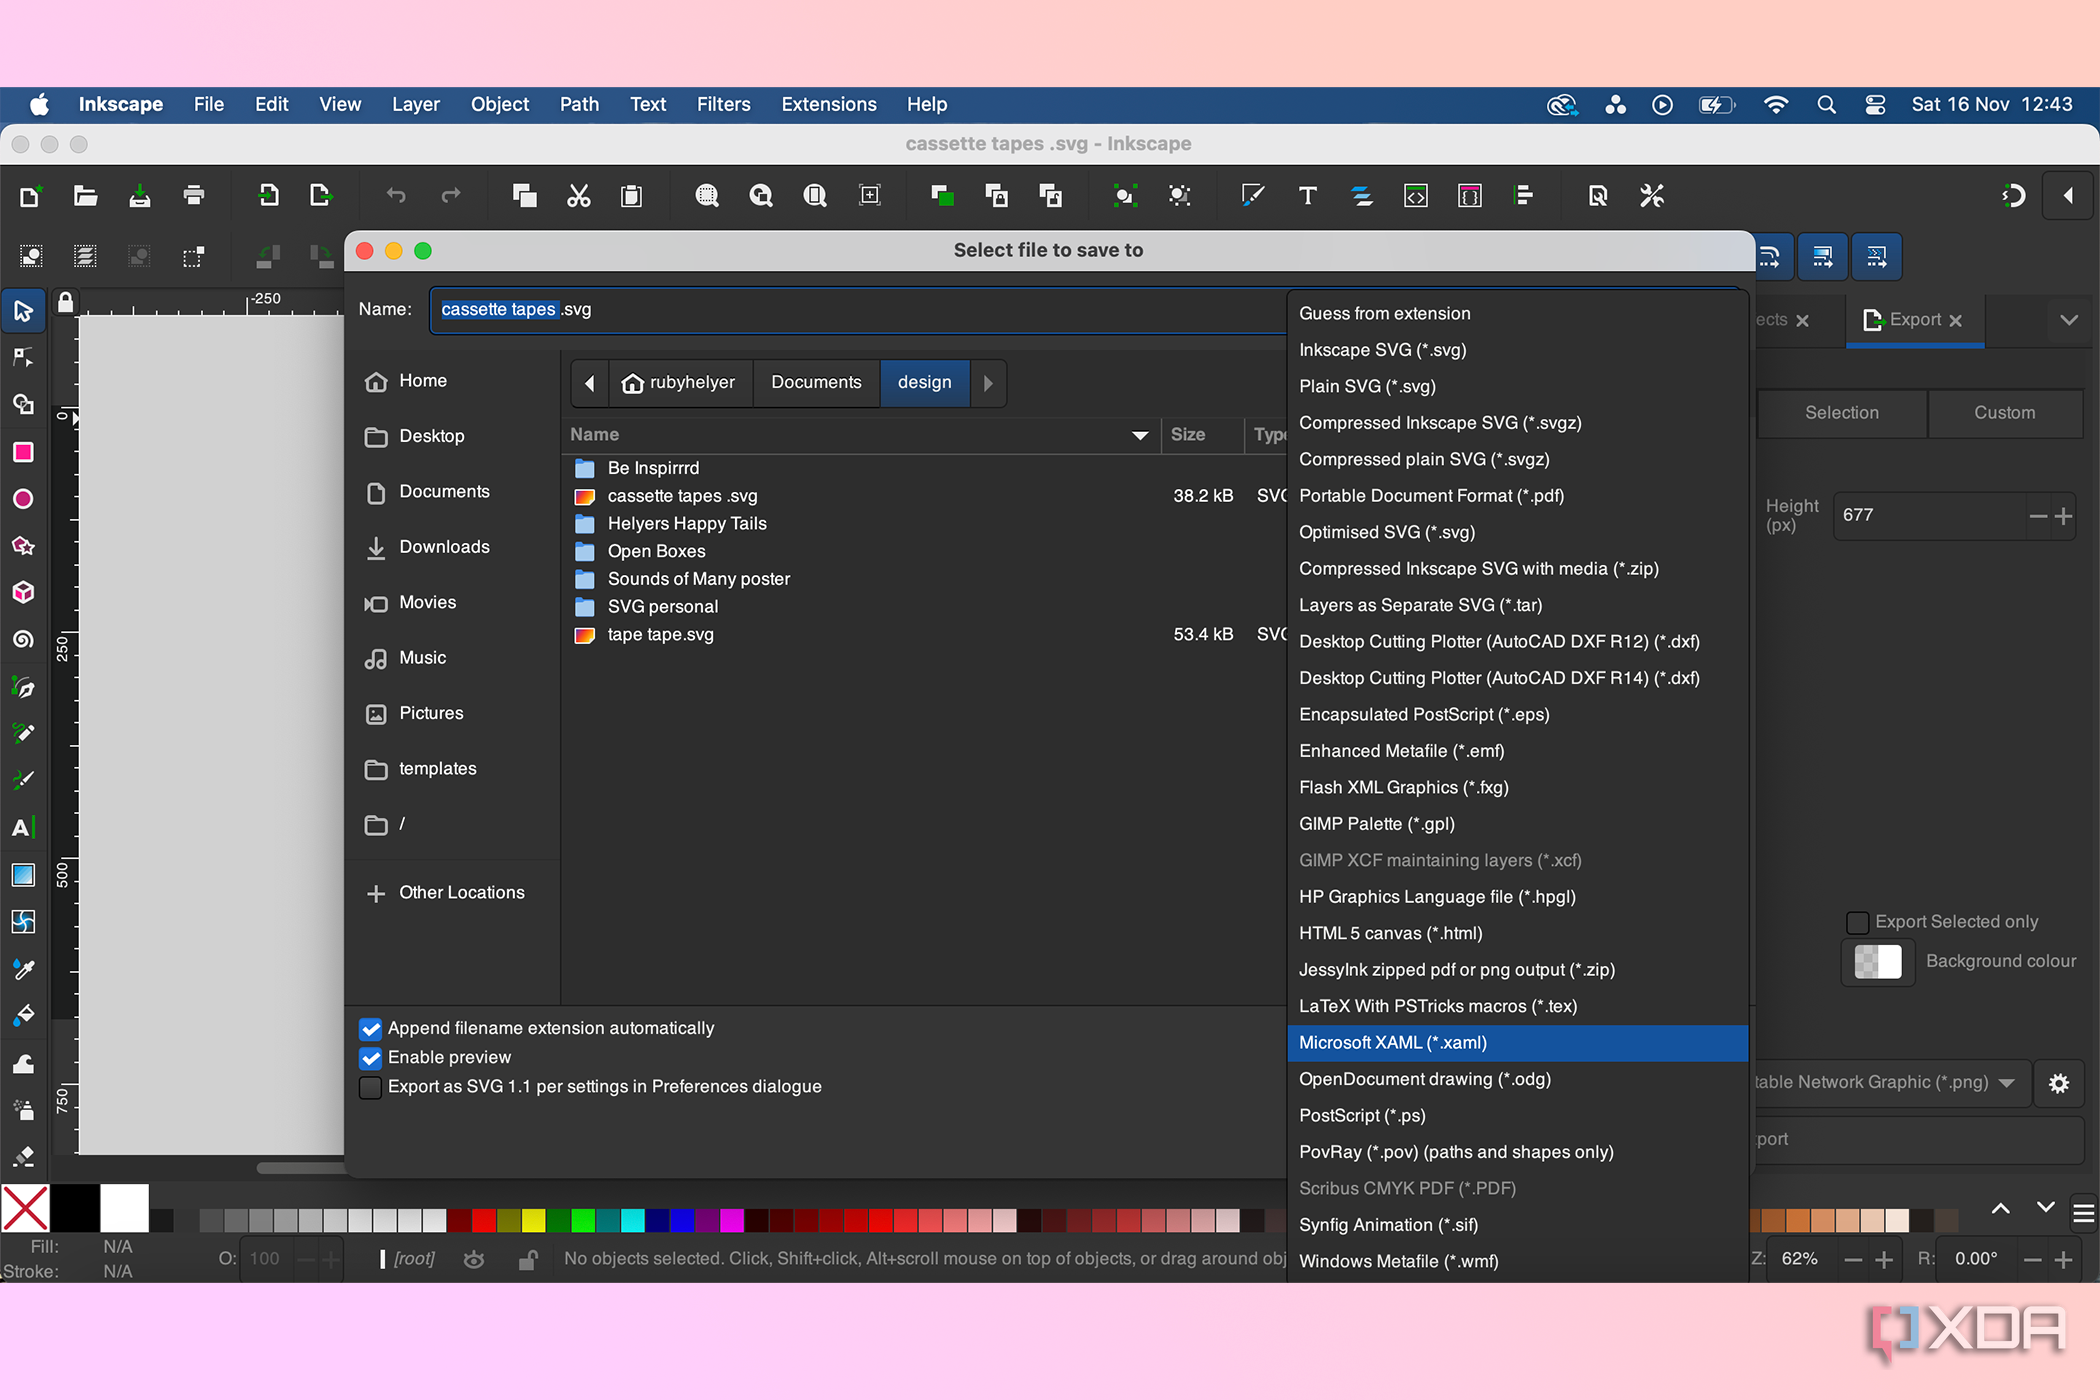Click the Selection export mode button
The image size is (2100, 1400).
[x=1841, y=413]
